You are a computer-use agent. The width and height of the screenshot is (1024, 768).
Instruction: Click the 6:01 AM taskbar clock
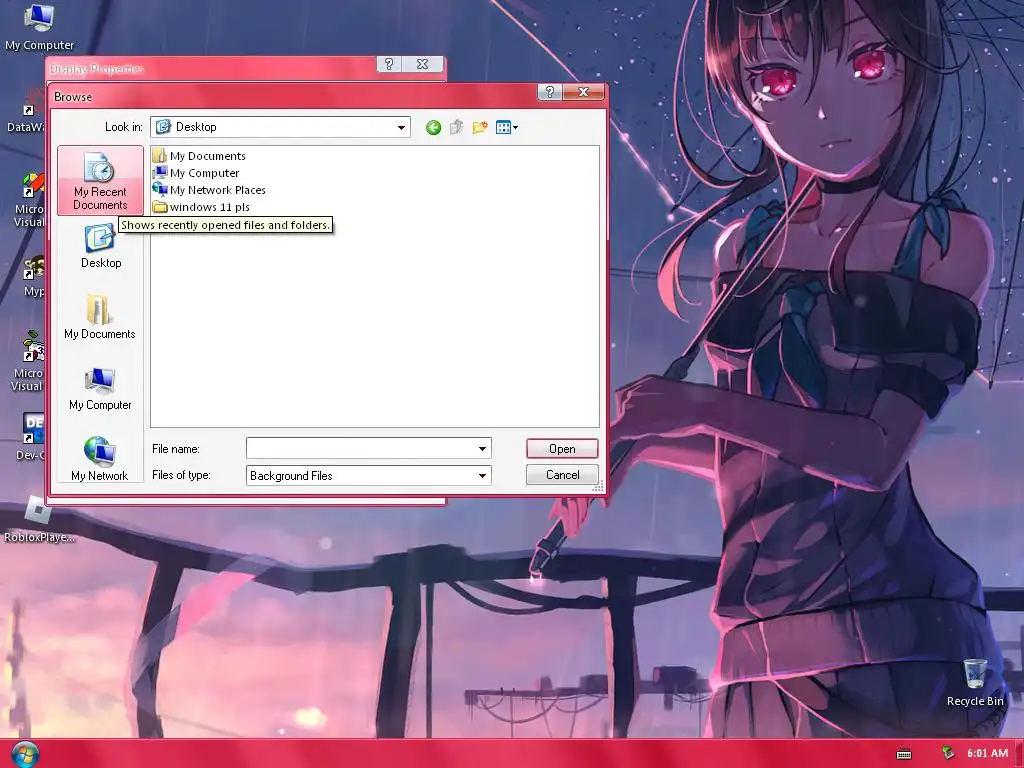987,753
